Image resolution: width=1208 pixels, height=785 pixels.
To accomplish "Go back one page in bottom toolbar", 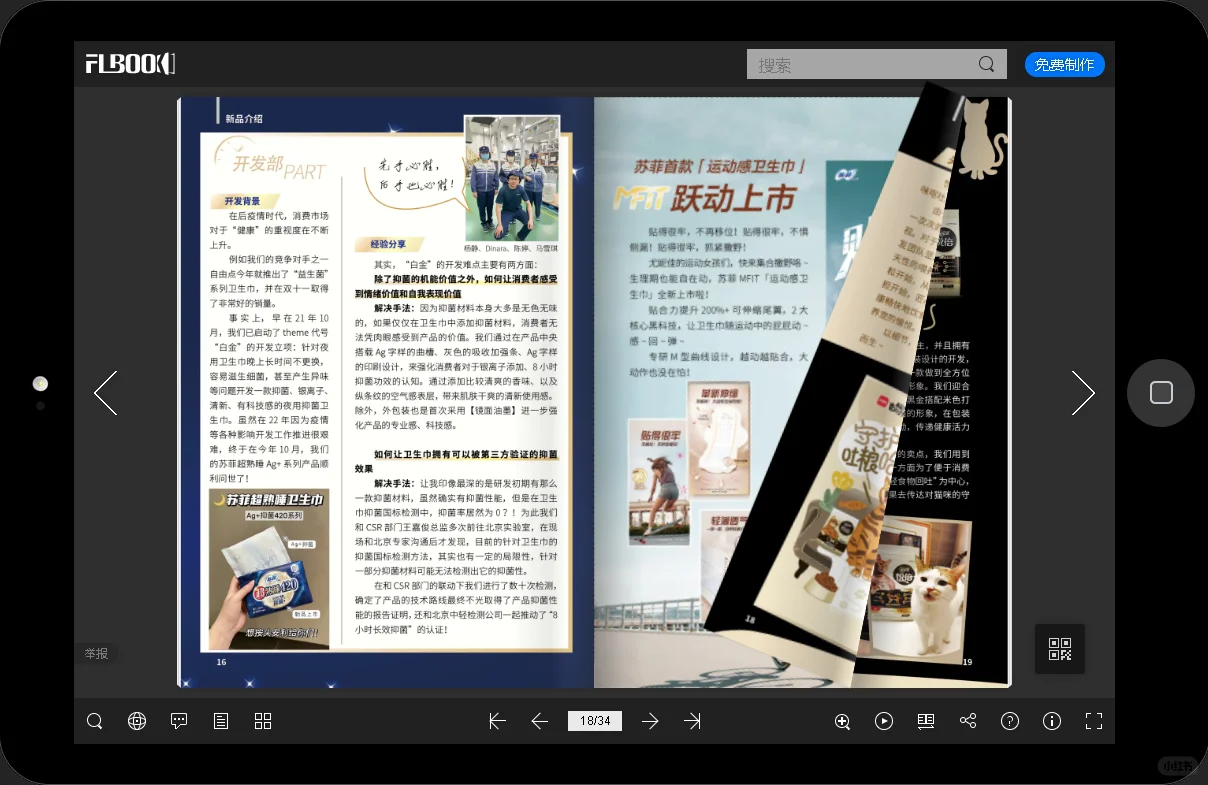I will (540, 721).
